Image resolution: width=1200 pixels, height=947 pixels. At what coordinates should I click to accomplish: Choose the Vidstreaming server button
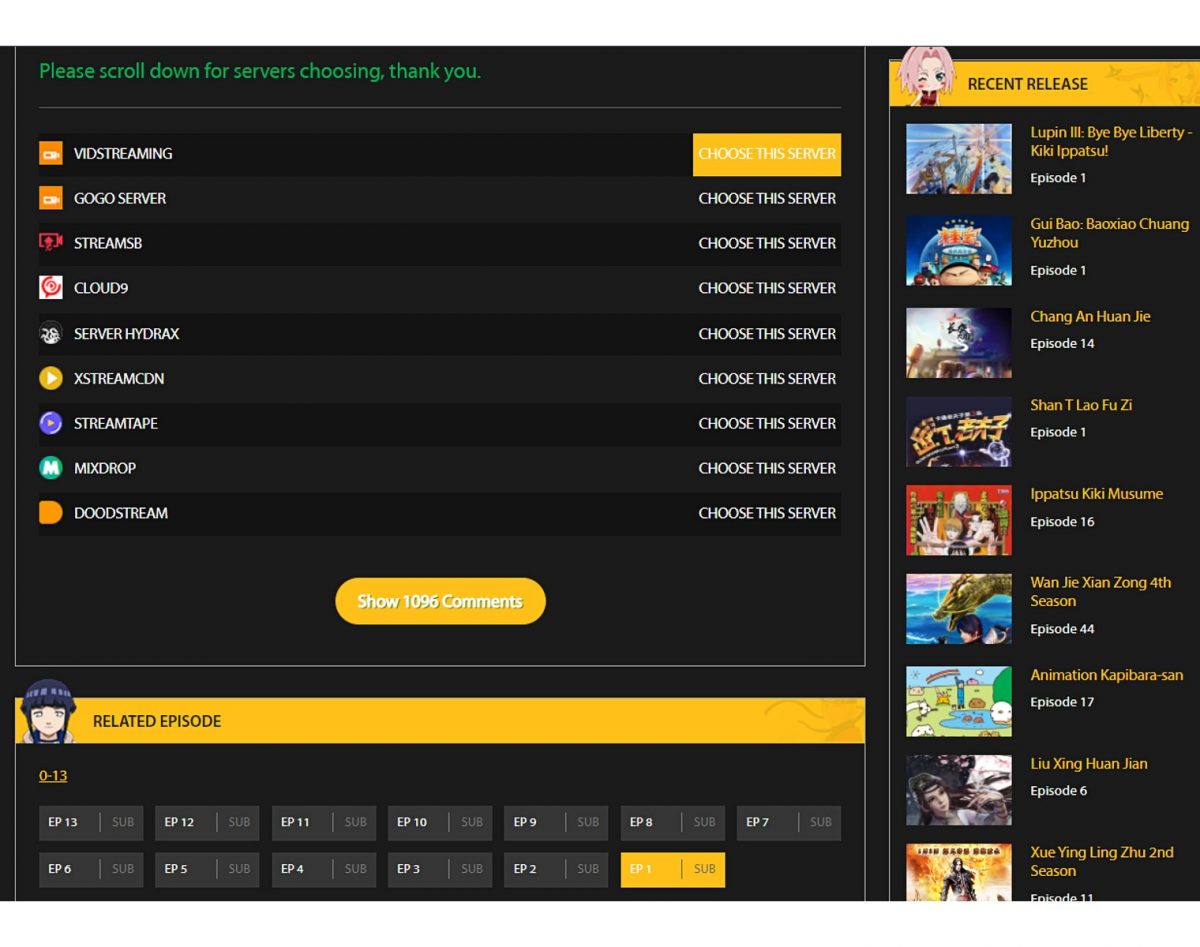point(766,154)
